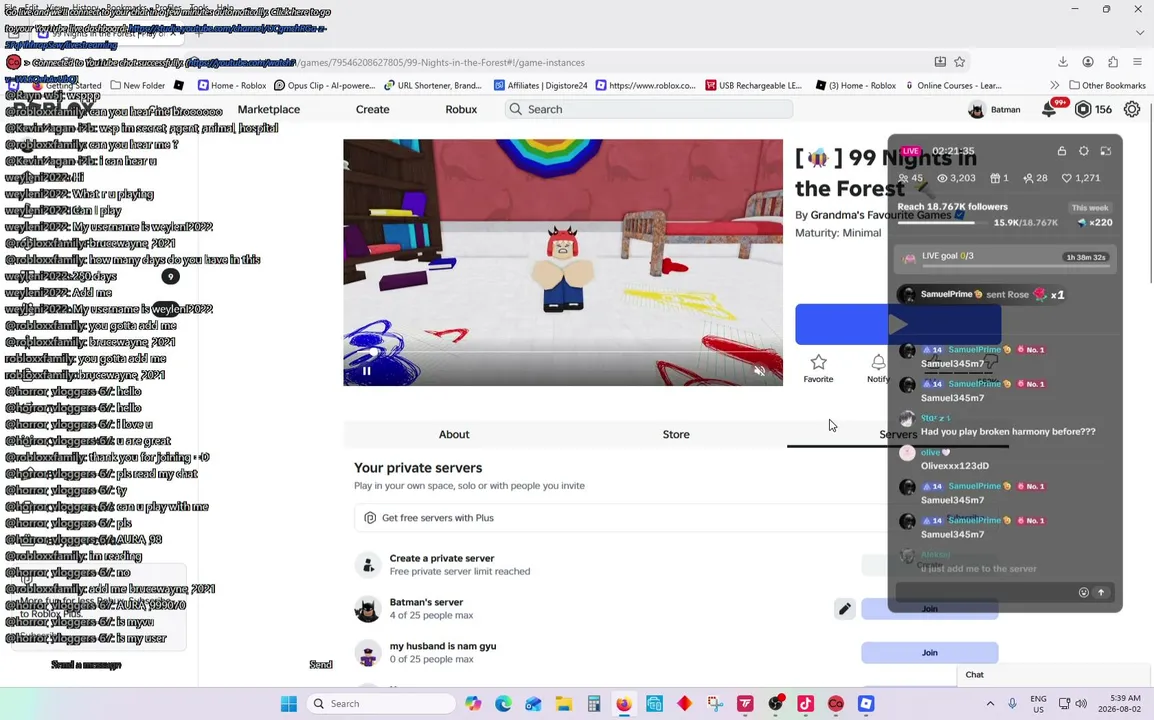Open Microsoft Edge from the taskbar
1154x720 pixels.
coord(503,704)
